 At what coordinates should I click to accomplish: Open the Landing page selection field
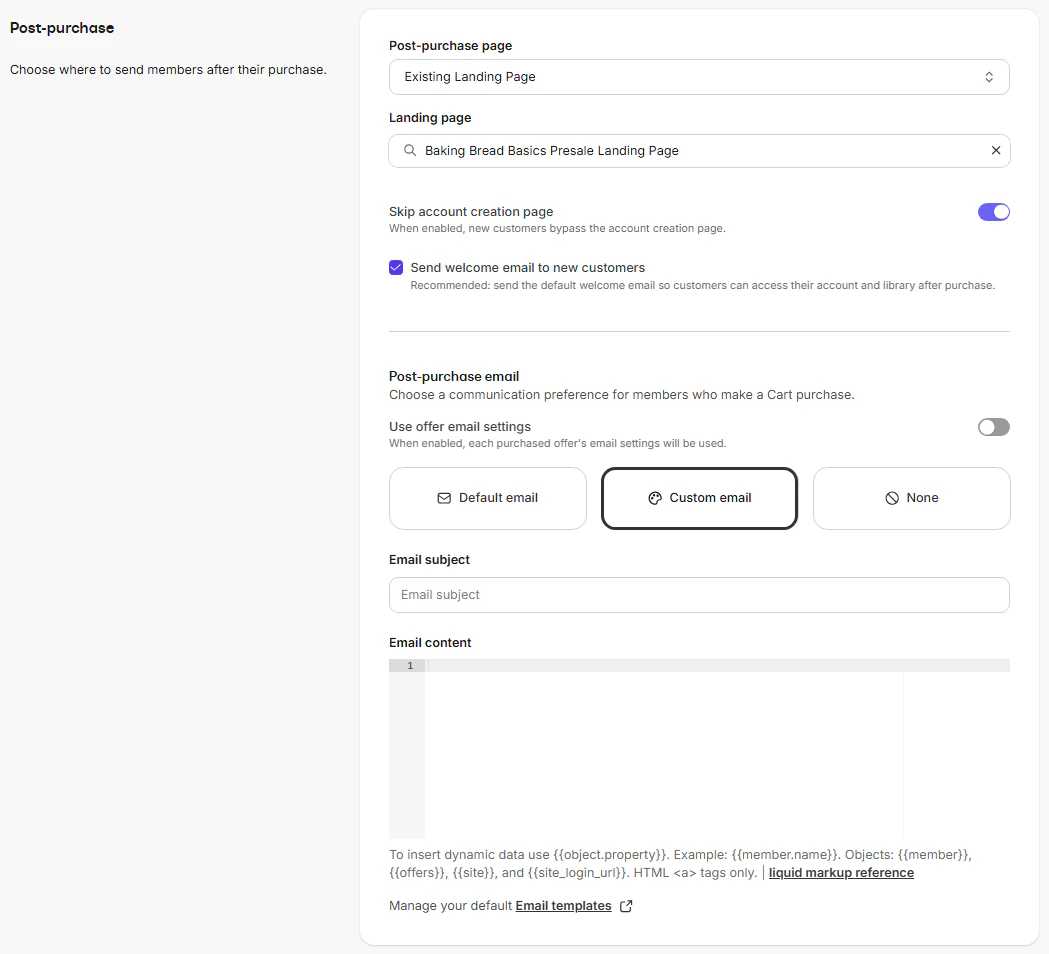699,149
